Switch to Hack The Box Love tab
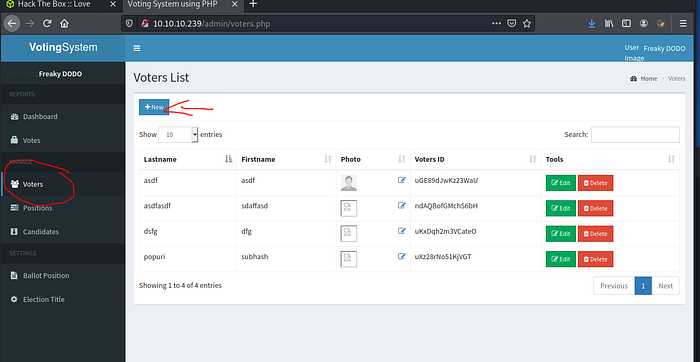This screenshot has height=362, width=700. pyautogui.click(x=54, y=4)
